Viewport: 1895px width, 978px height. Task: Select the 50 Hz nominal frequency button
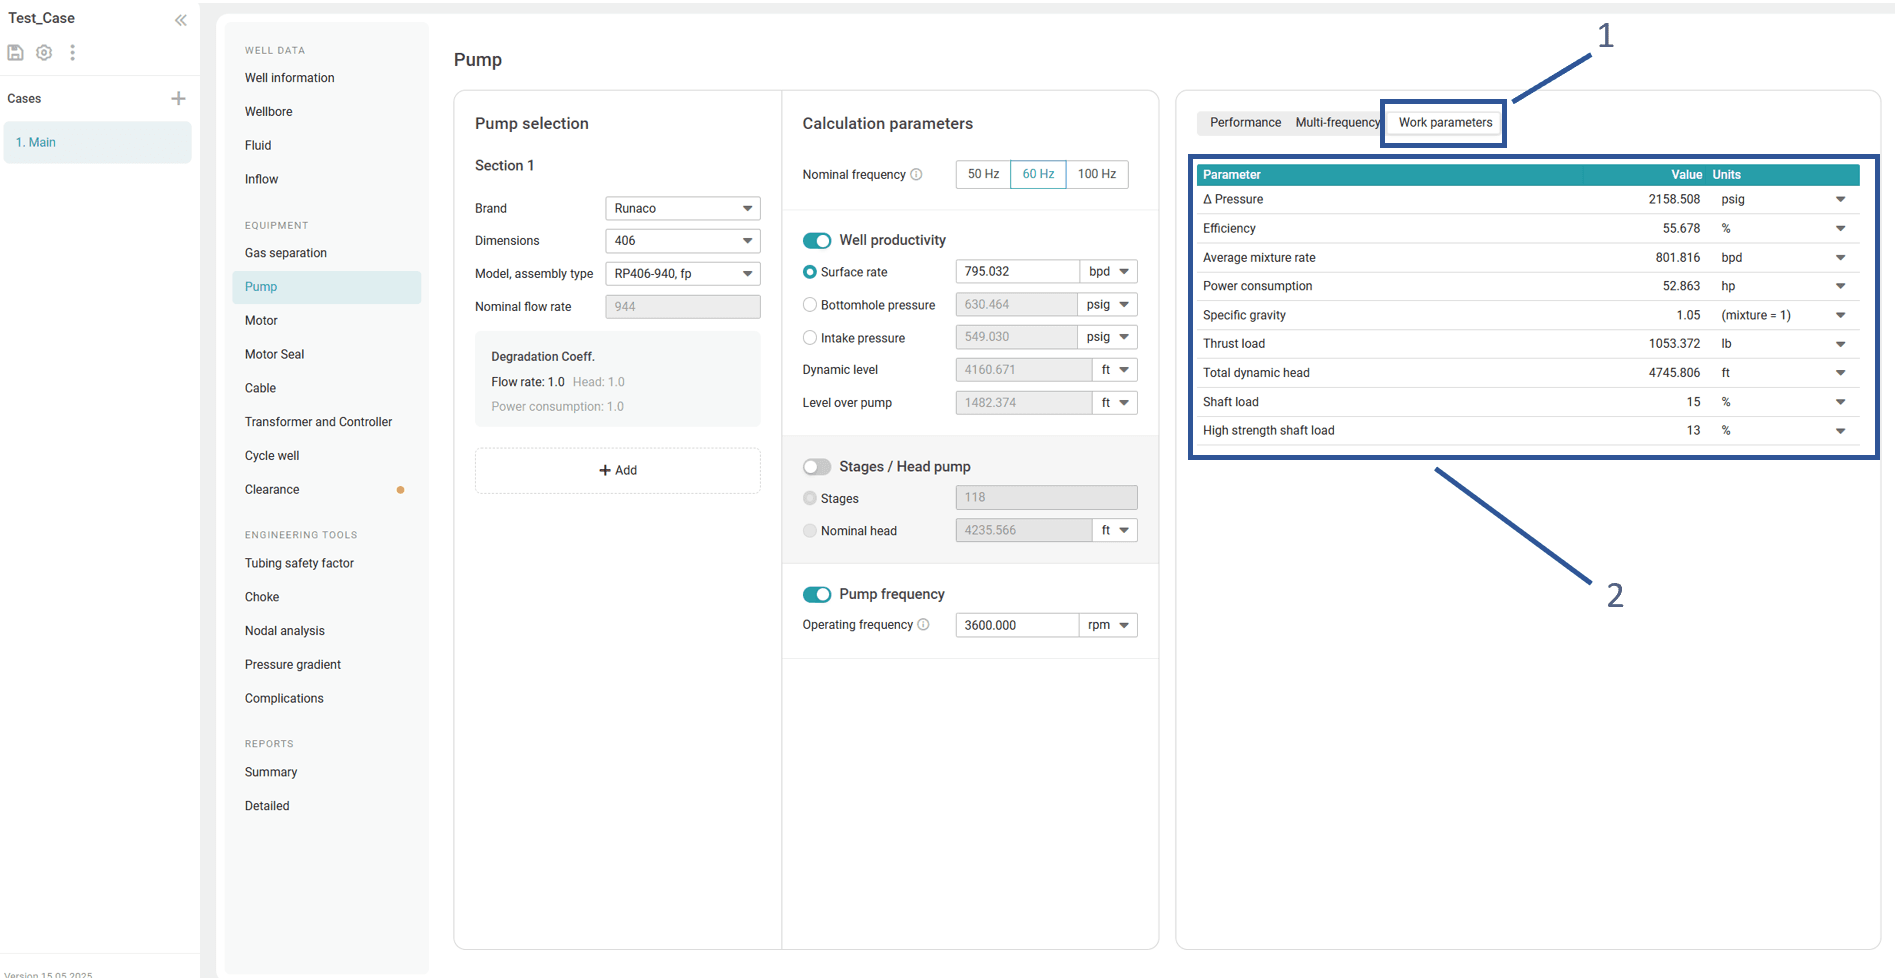[x=983, y=174]
